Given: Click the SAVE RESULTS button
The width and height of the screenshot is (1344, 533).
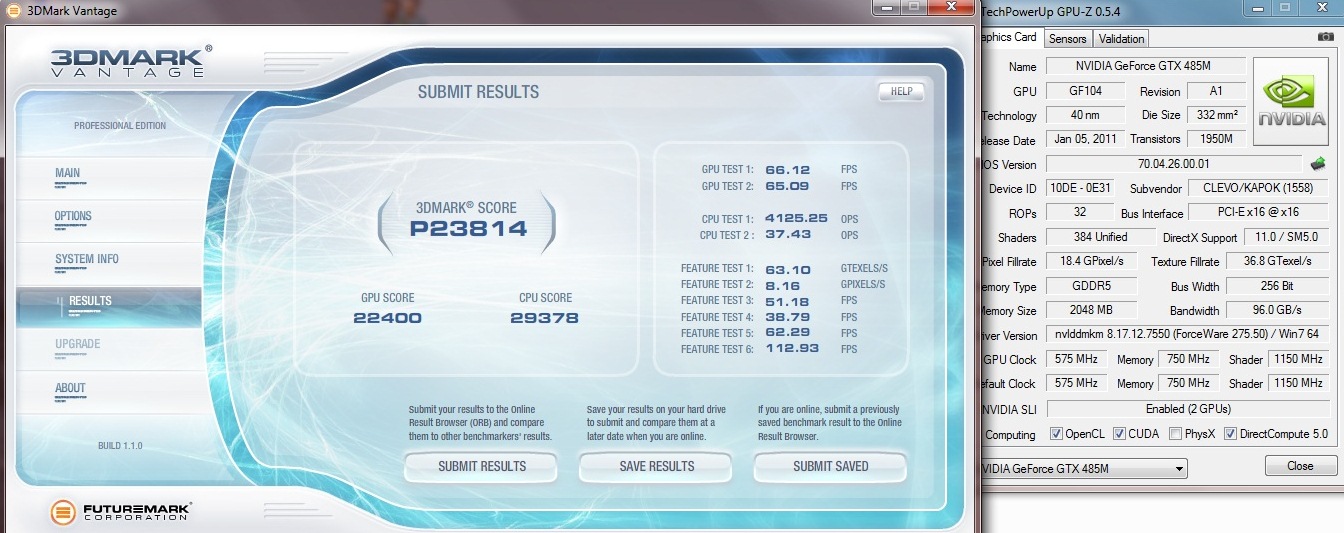Looking at the screenshot, I should 656,466.
